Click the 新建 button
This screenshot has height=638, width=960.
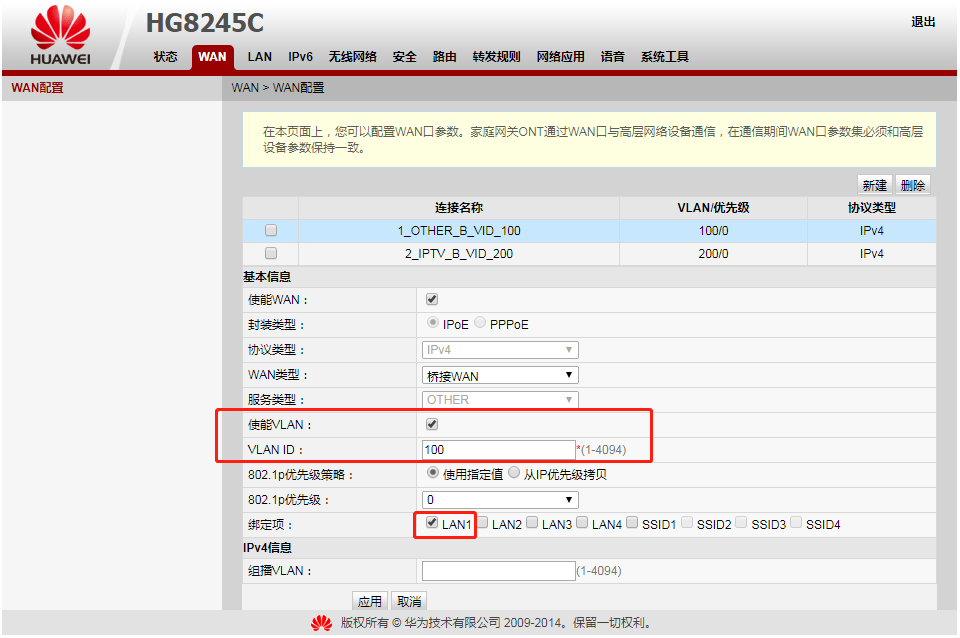tap(874, 185)
